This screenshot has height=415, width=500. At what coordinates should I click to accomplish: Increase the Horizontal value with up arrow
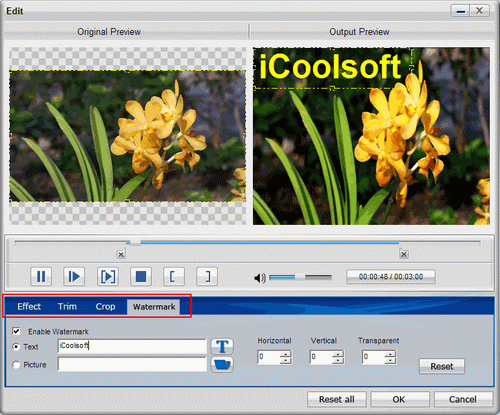(x=286, y=354)
